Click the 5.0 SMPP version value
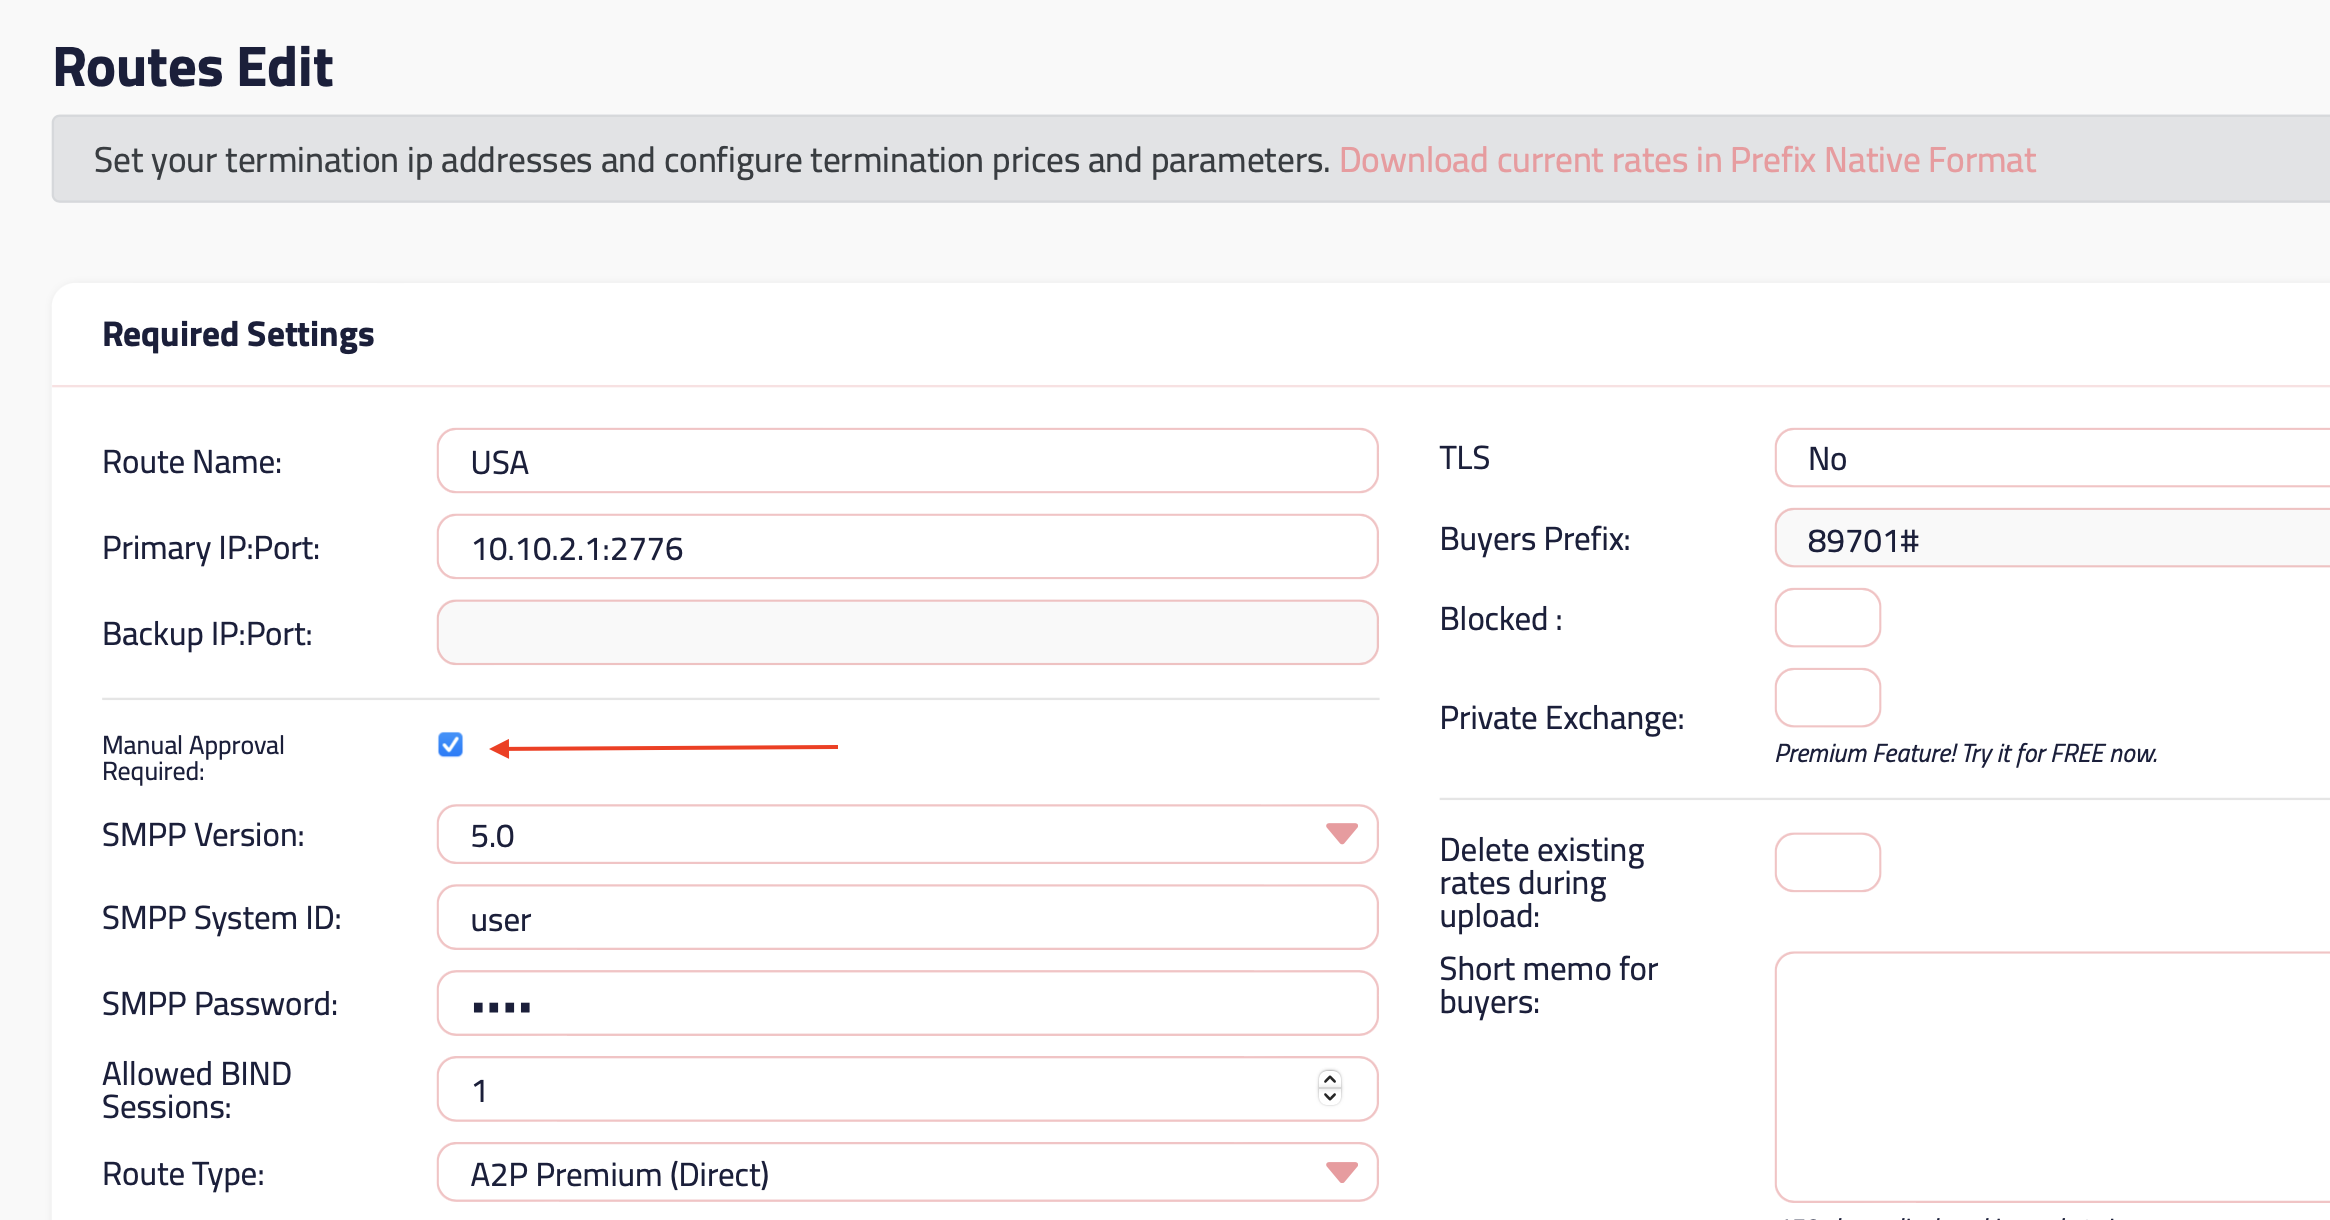Screen dimensions: 2330x1220 (x=493, y=836)
